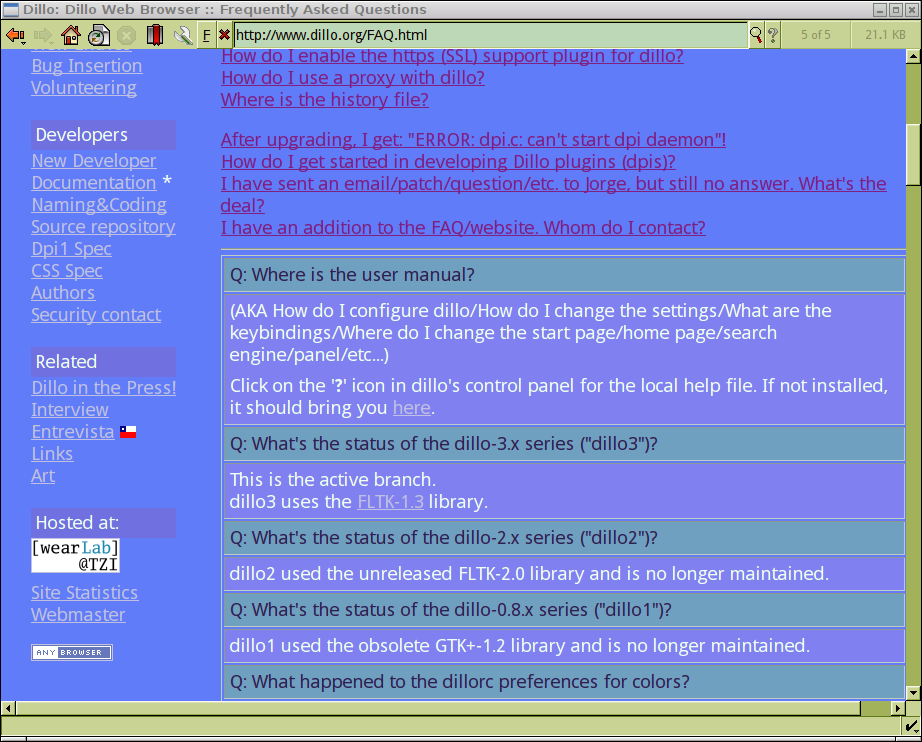Image resolution: width=922 pixels, height=742 pixels.
Task: Open the Bookmarks book icon
Action: point(154,36)
